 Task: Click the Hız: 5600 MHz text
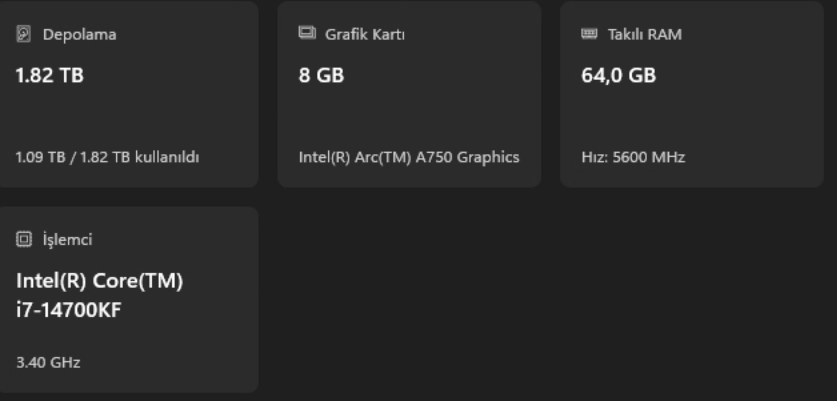(633, 158)
